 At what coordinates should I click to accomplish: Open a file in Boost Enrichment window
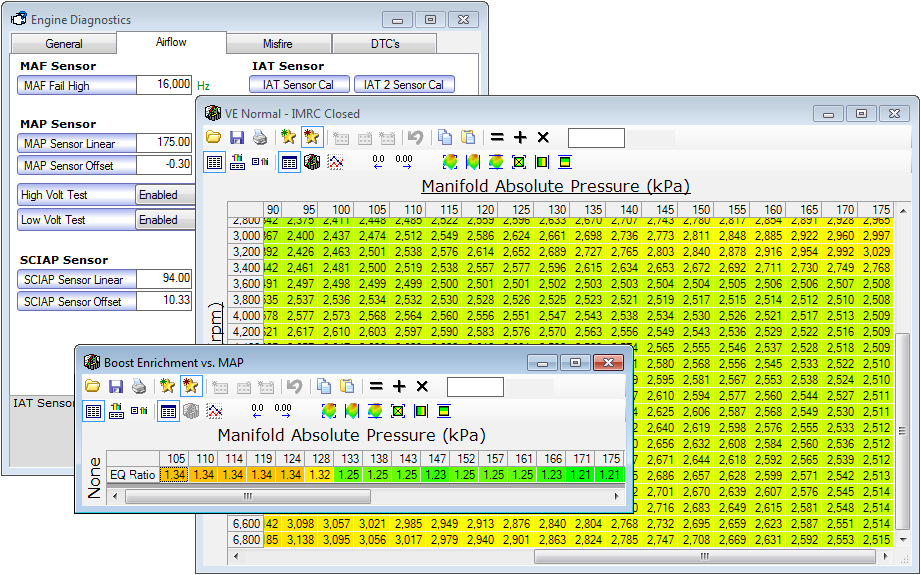point(92,386)
